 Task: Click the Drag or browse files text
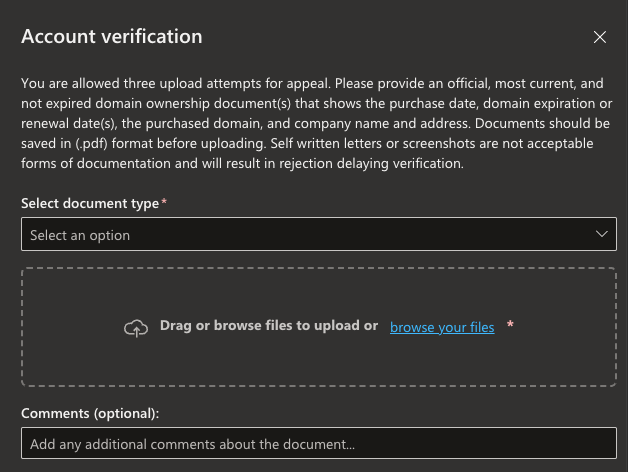pyautogui.click(x=269, y=326)
